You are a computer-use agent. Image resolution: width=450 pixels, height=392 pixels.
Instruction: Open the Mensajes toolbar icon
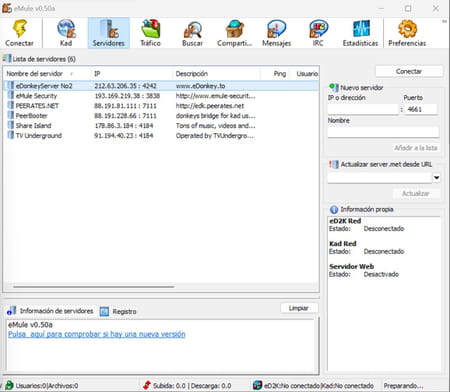tap(276, 29)
